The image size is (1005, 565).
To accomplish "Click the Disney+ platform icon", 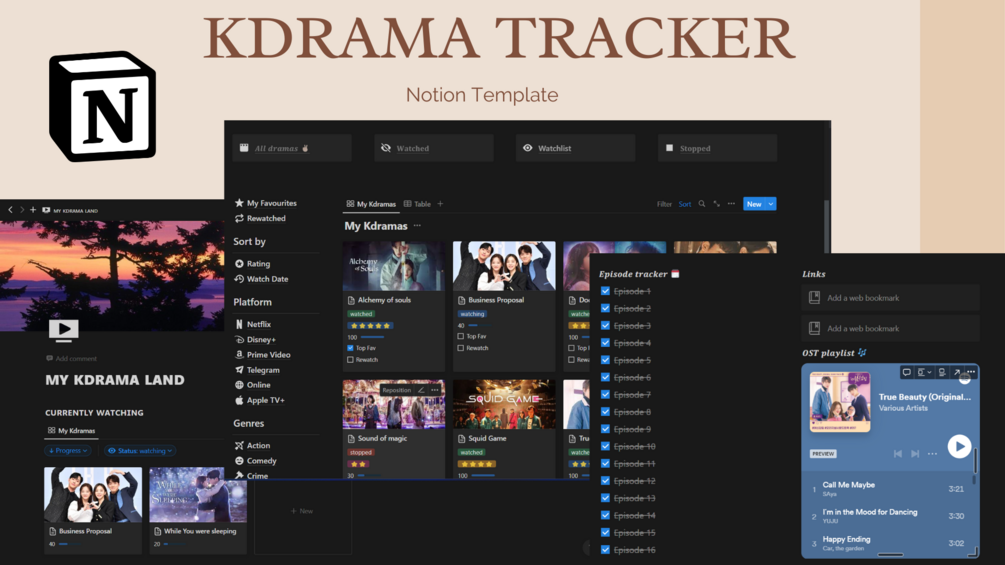I will tap(239, 340).
